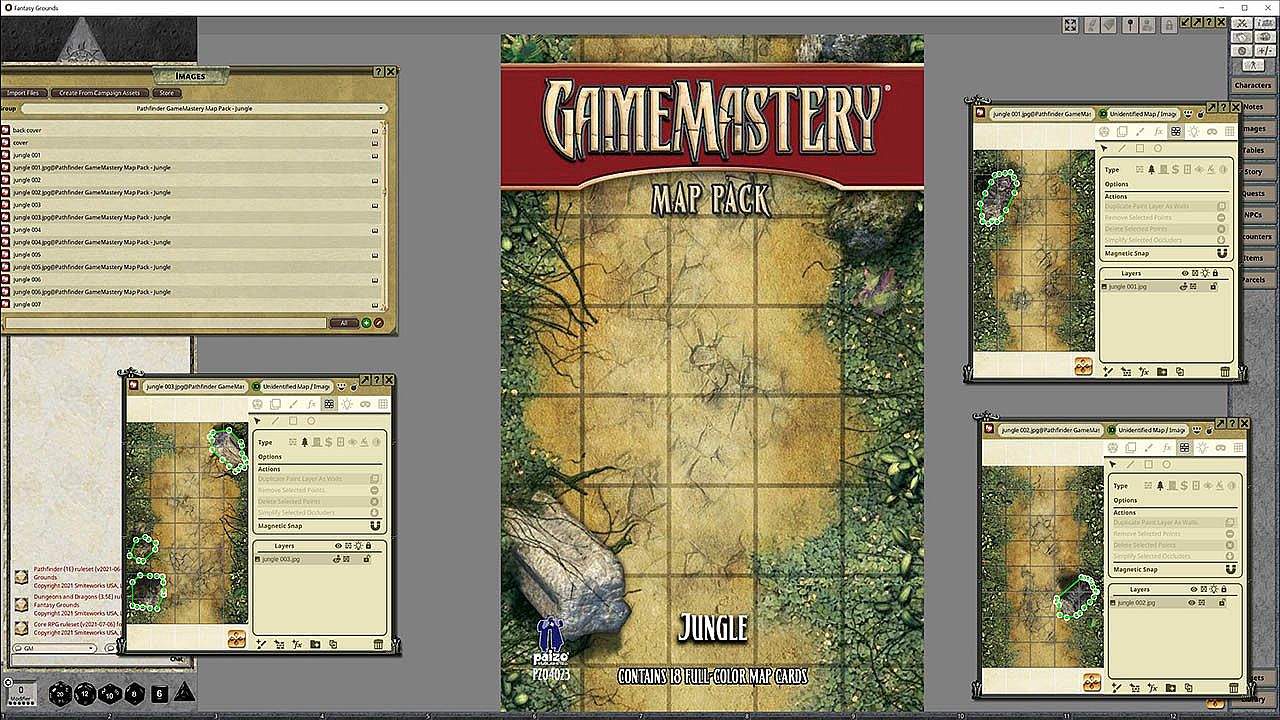Screen dimensions: 1280x720
Task: Select the tree terrain type in jungle 003
Action: pyautogui.click(x=304, y=442)
